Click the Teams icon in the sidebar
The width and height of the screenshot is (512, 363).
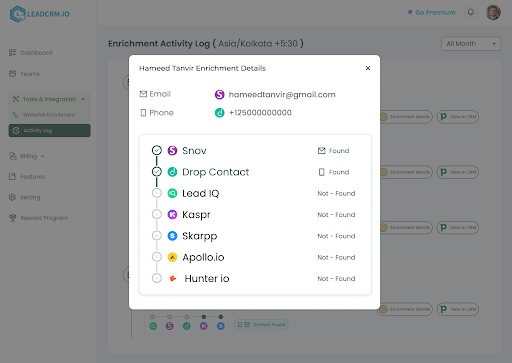(12, 74)
